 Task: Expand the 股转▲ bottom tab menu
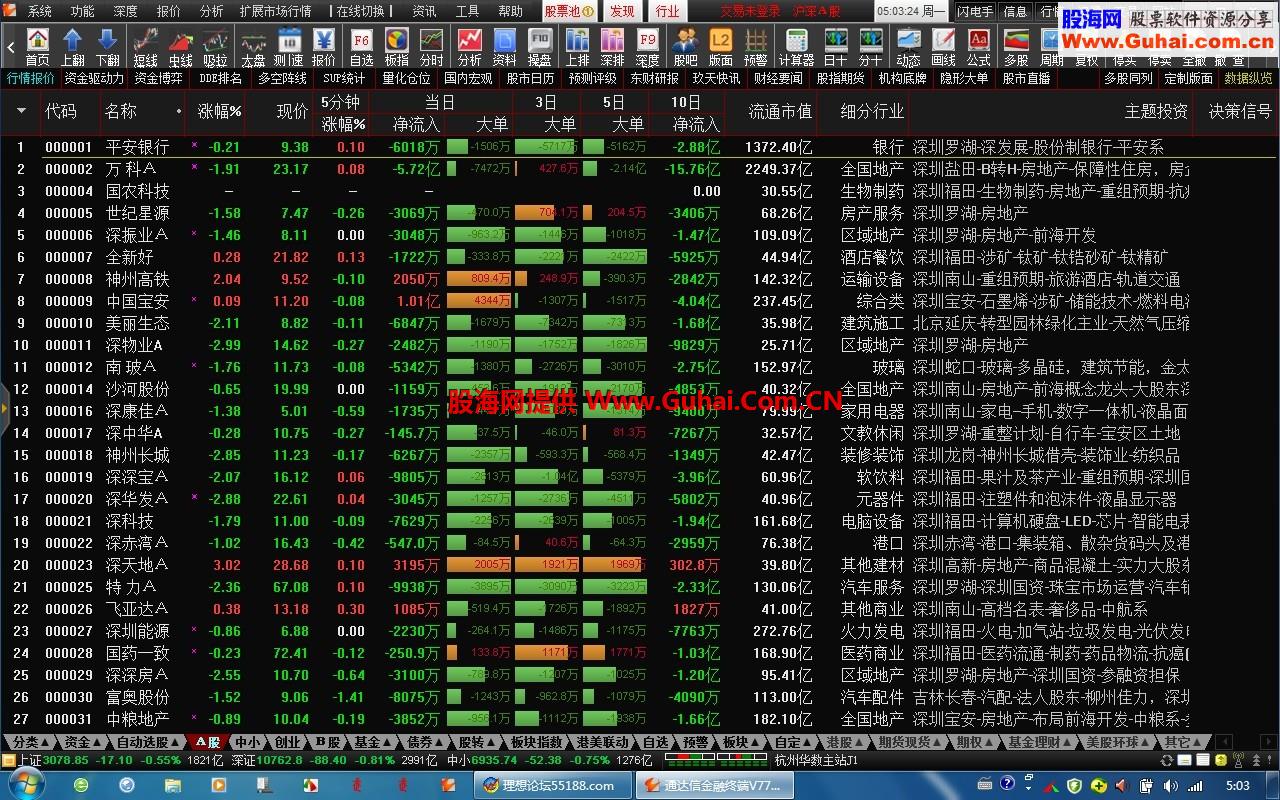pos(476,742)
